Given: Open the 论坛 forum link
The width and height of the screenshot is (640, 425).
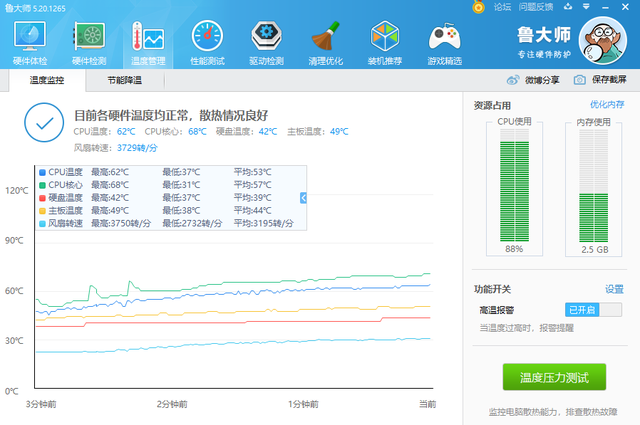Looking at the screenshot, I should click(x=502, y=7).
